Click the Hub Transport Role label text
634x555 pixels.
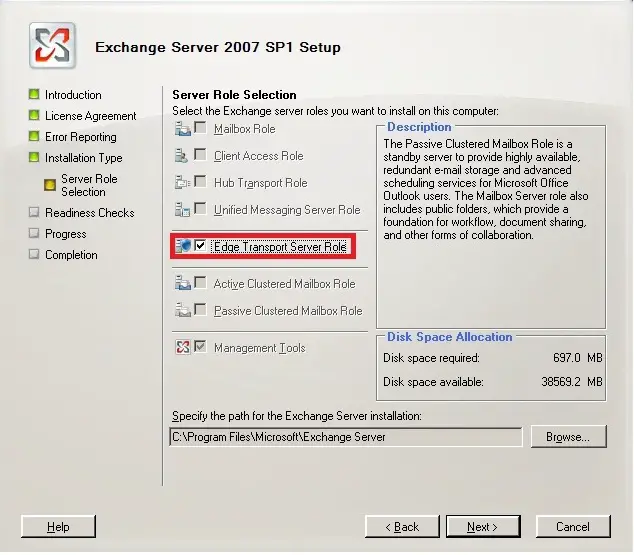click(x=261, y=183)
